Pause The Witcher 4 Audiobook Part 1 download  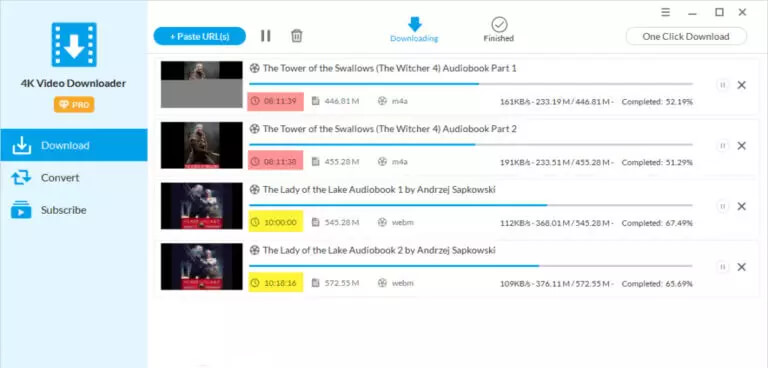click(x=722, y=85)
